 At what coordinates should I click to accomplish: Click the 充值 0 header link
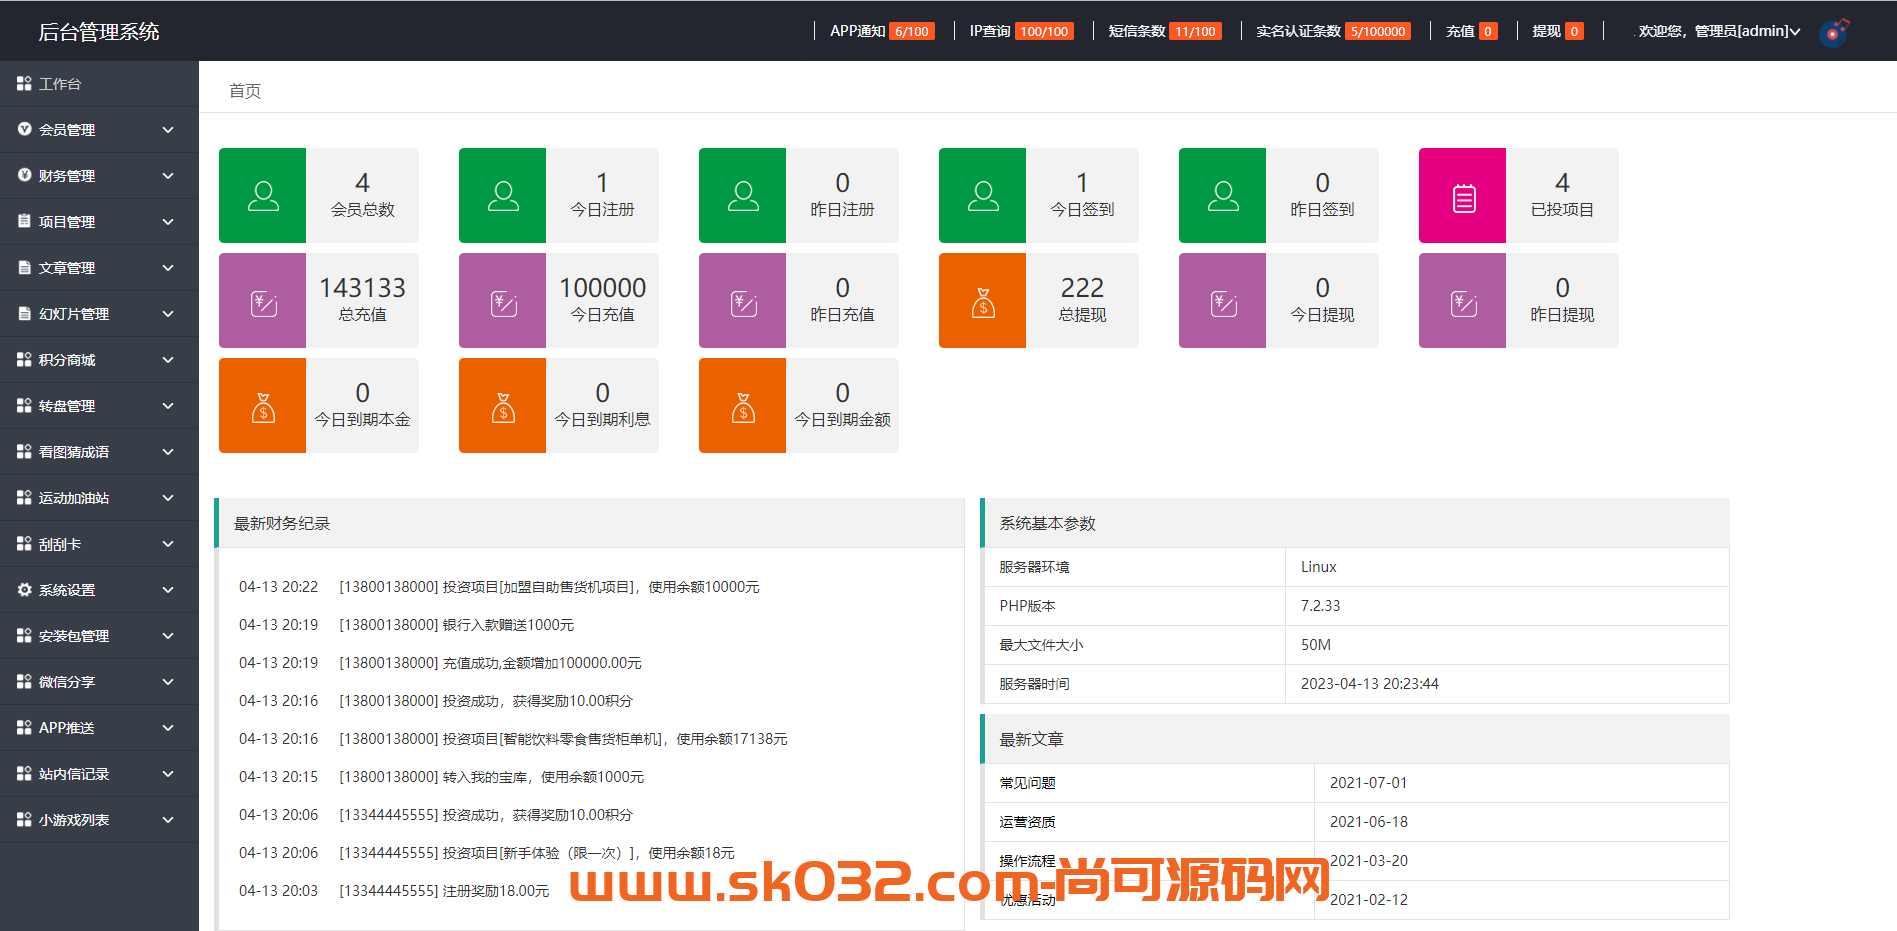coord(1471,31)
